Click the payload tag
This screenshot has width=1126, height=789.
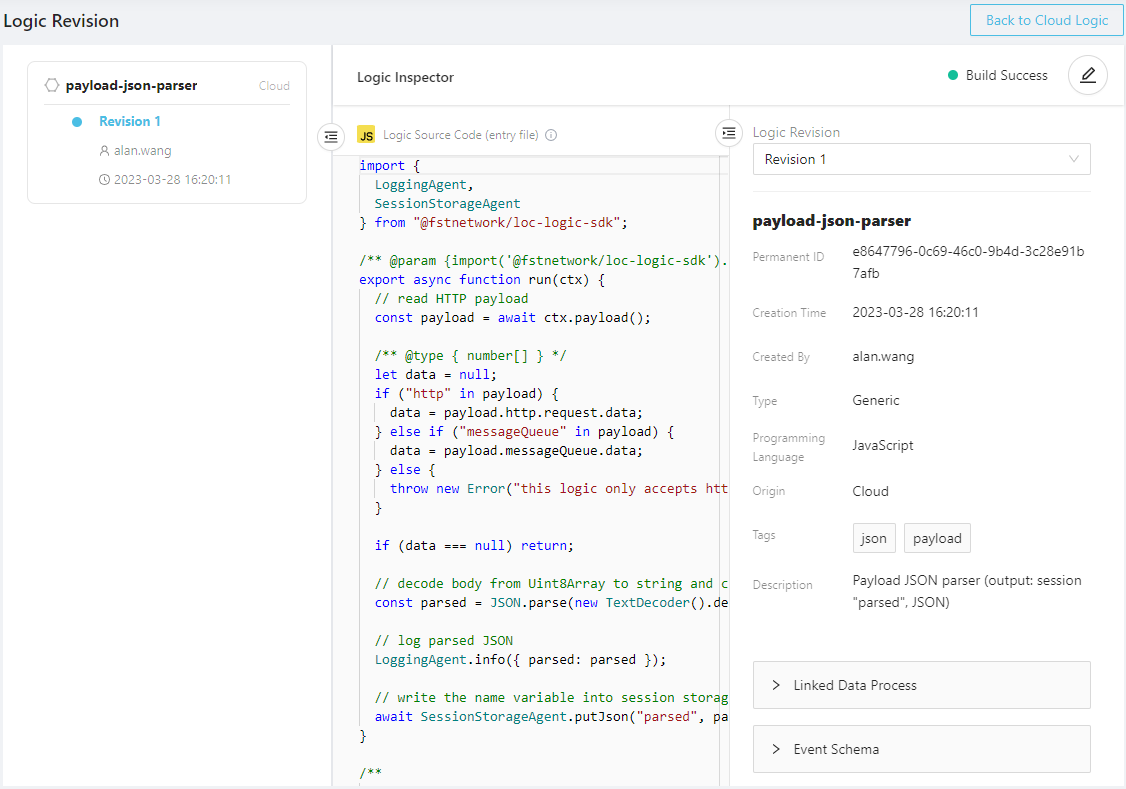pos(937,538)
